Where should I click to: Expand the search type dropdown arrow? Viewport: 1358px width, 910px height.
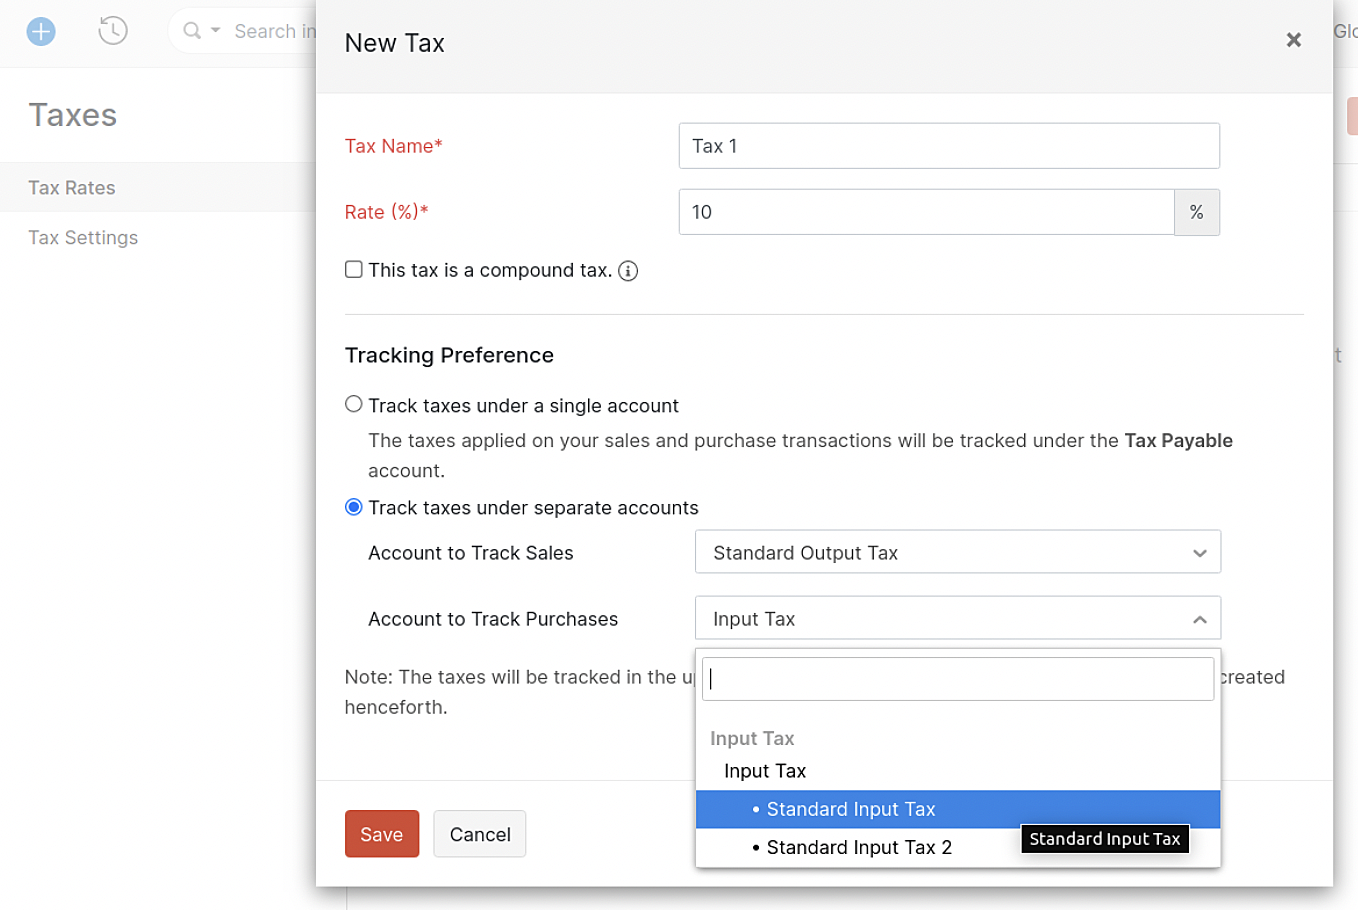coord(215,31)
